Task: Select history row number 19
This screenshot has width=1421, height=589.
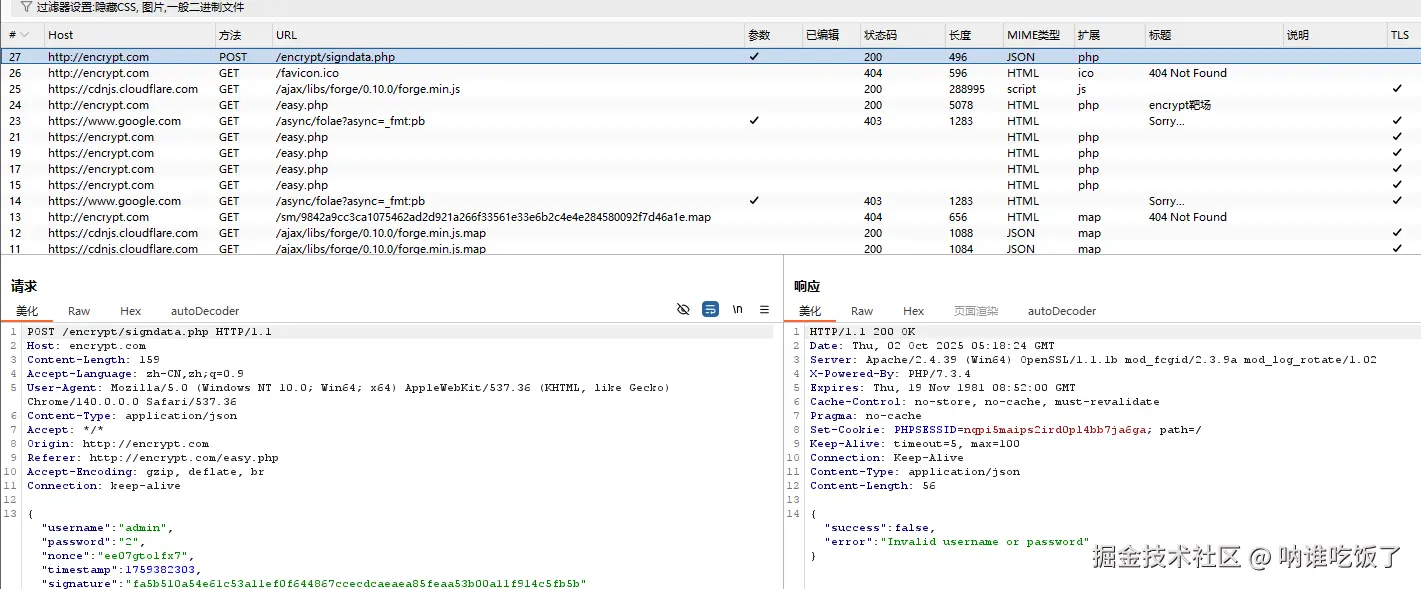Action: [x=710, y=153]
